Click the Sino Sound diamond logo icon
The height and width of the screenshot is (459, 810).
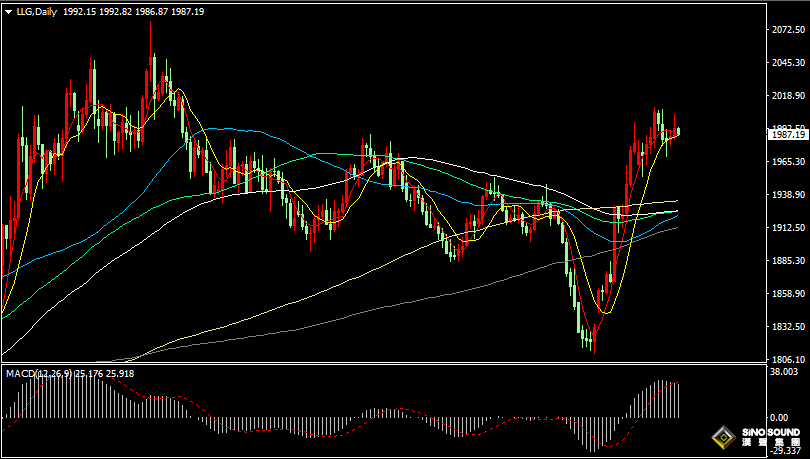721,437
